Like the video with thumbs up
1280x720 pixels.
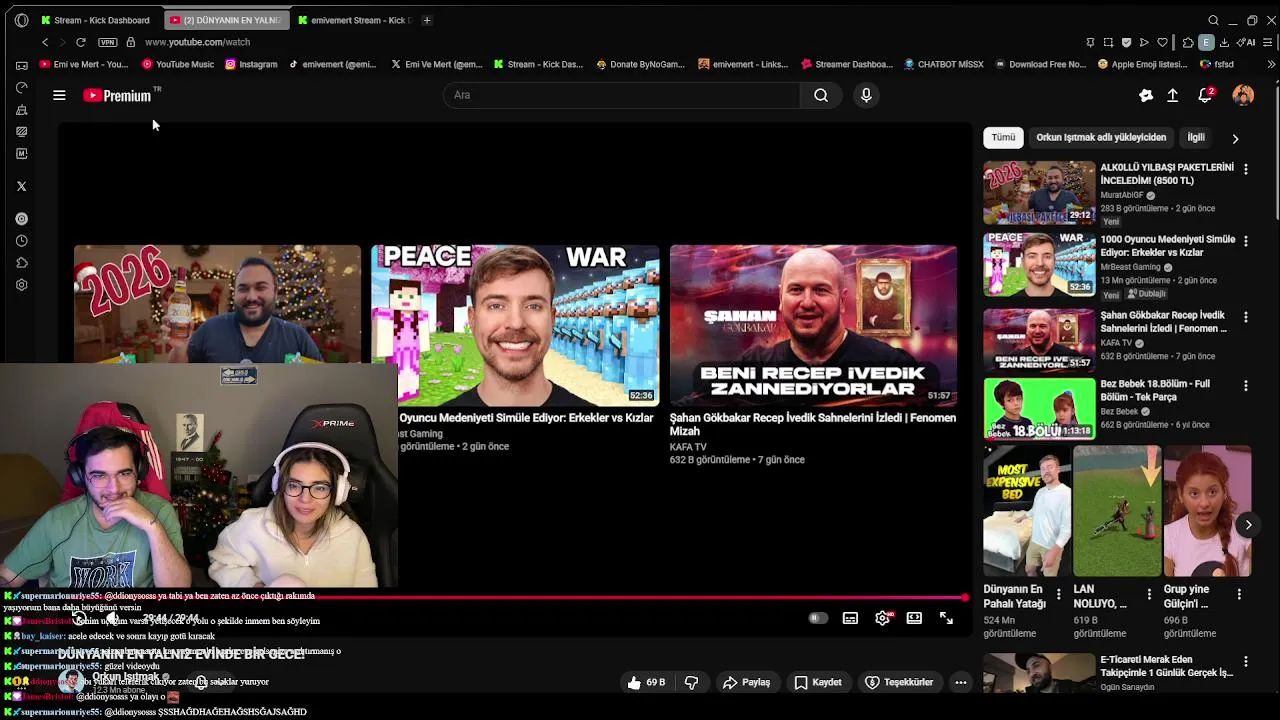tap(646, 682)
